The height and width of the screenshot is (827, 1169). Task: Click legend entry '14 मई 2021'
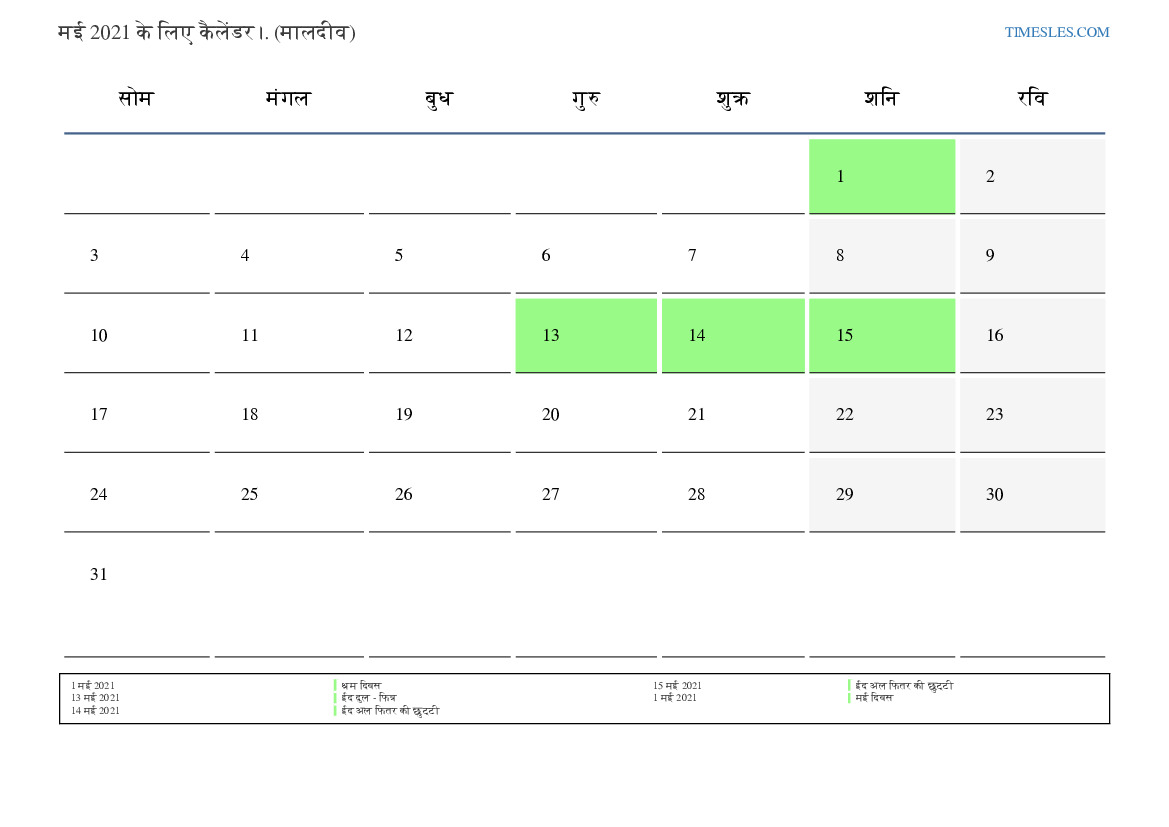tap(95, 711)
